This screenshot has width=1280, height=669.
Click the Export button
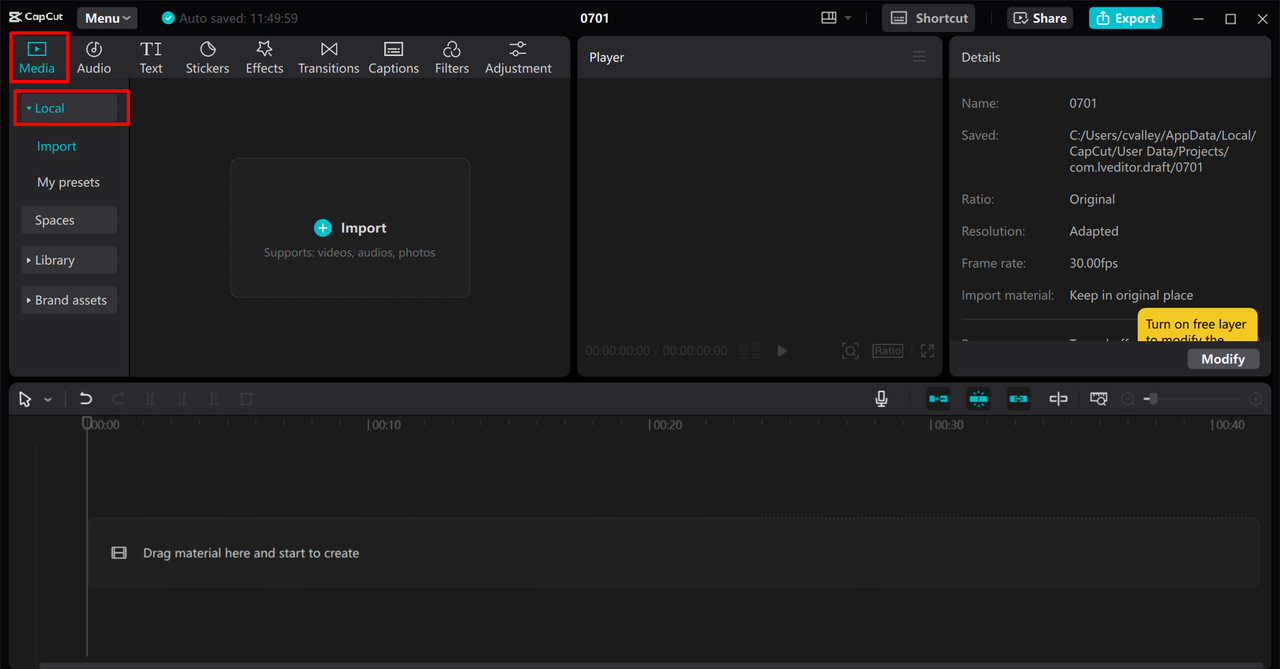click(1125, 18)
